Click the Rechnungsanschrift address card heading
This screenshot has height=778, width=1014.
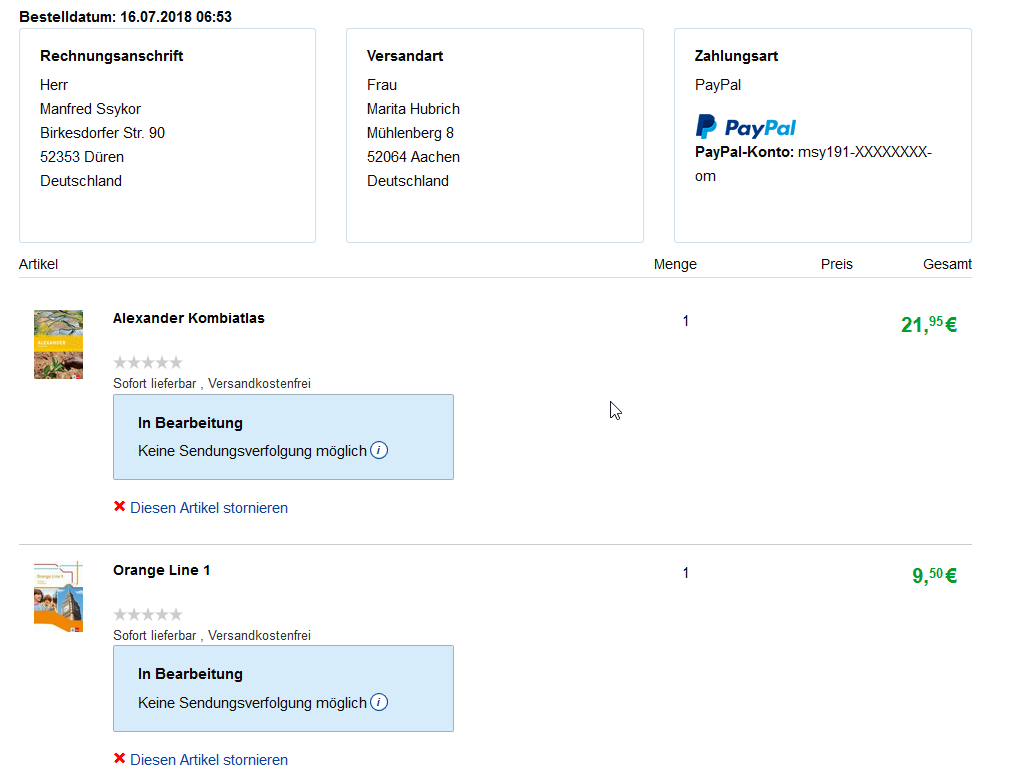pos(112,56)
